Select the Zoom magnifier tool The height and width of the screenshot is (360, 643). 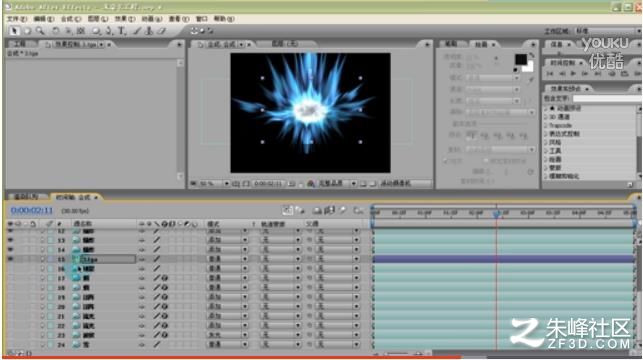[40, 31]
